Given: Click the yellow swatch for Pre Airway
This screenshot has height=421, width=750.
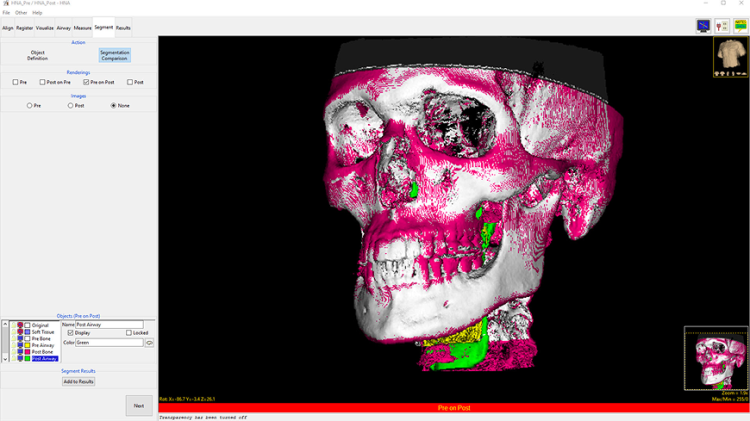Looking at the screenshot, I should click(27, 345).
